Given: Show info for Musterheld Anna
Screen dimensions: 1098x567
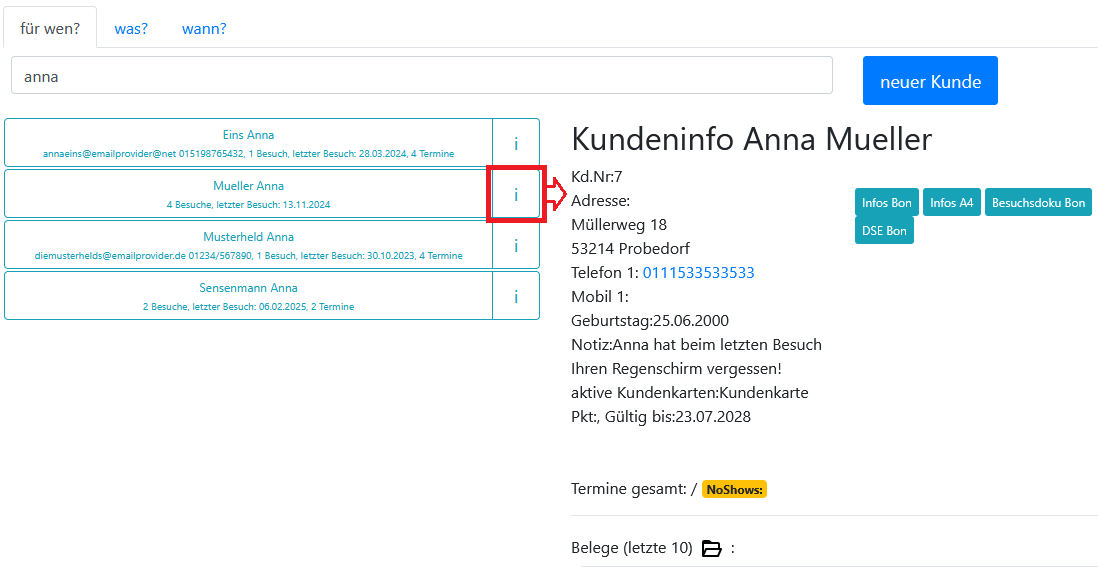Looking at the screenshot, I should (516, 245).
